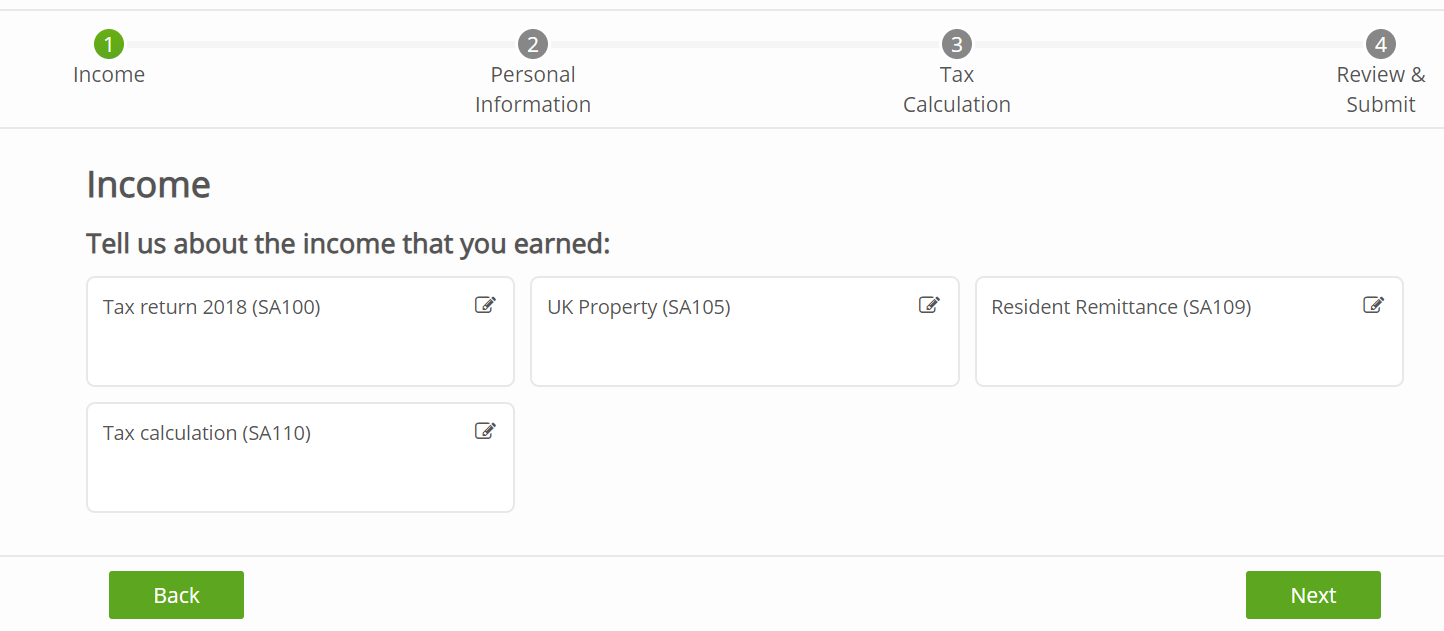Image resolution: width=1444 pixels, height=631 pixels.
Task: Click the edit icon on UK Property card
Action: [x=929, y=306]
